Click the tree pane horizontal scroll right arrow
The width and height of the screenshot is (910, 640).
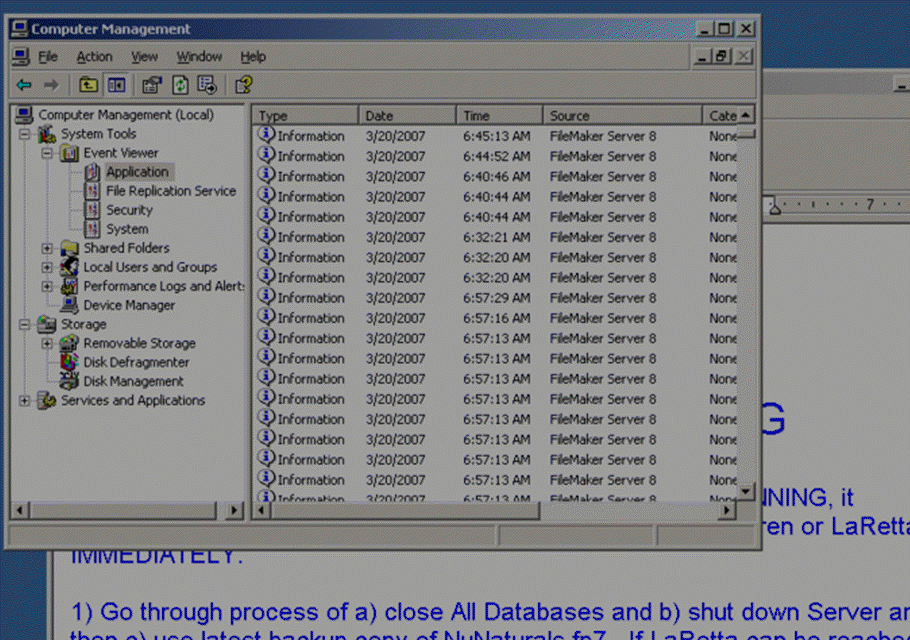234,511
